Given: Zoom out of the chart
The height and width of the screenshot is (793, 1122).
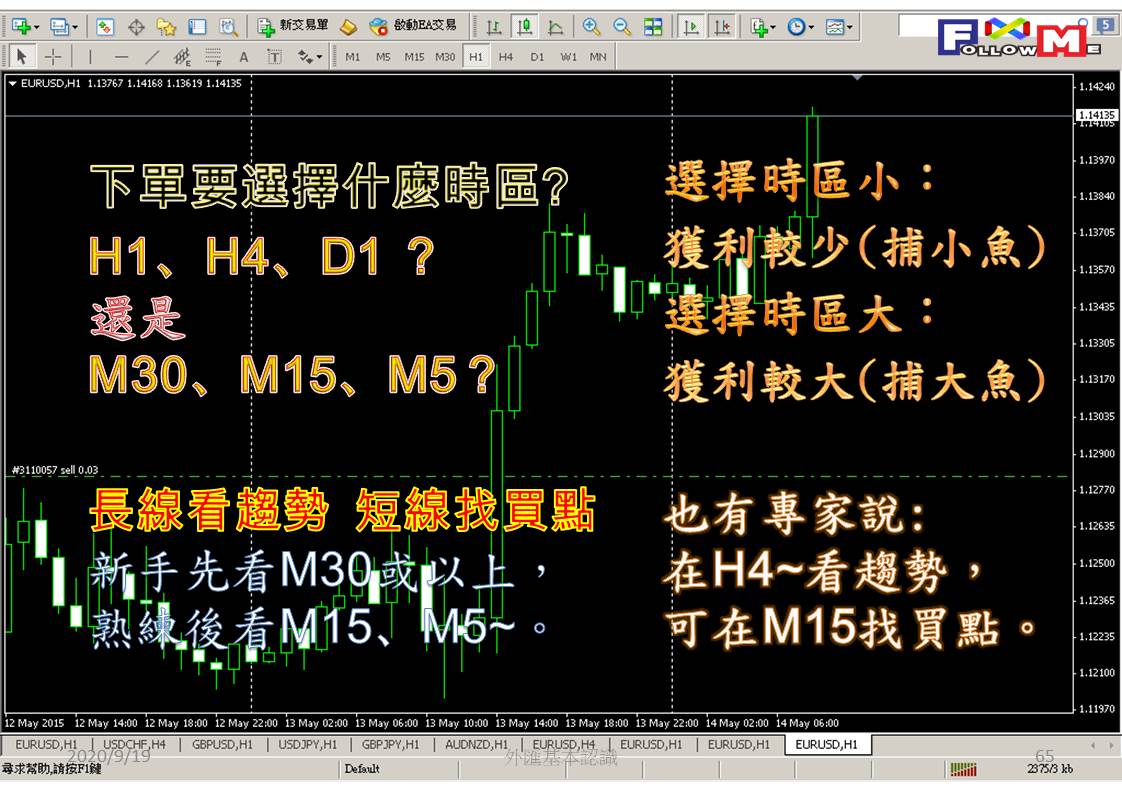Looking at the screenshot, I should (x=622, y=26).
